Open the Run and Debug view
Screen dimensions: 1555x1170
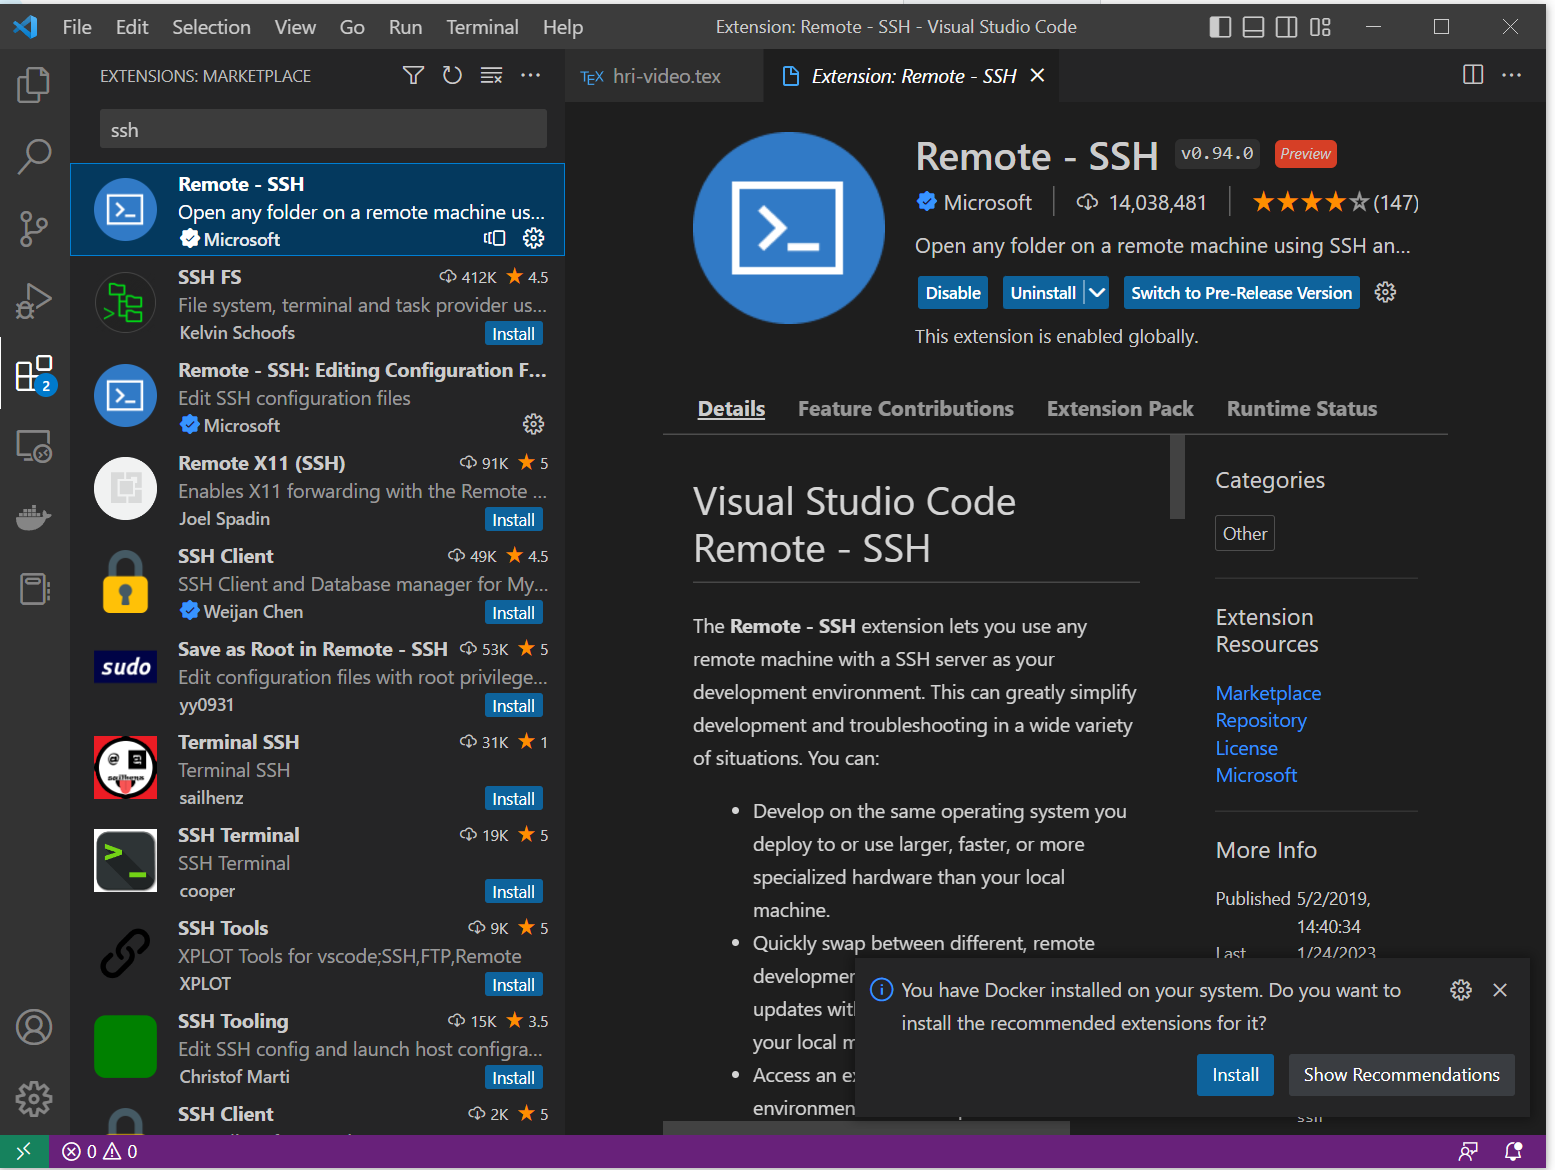[34, 300]
